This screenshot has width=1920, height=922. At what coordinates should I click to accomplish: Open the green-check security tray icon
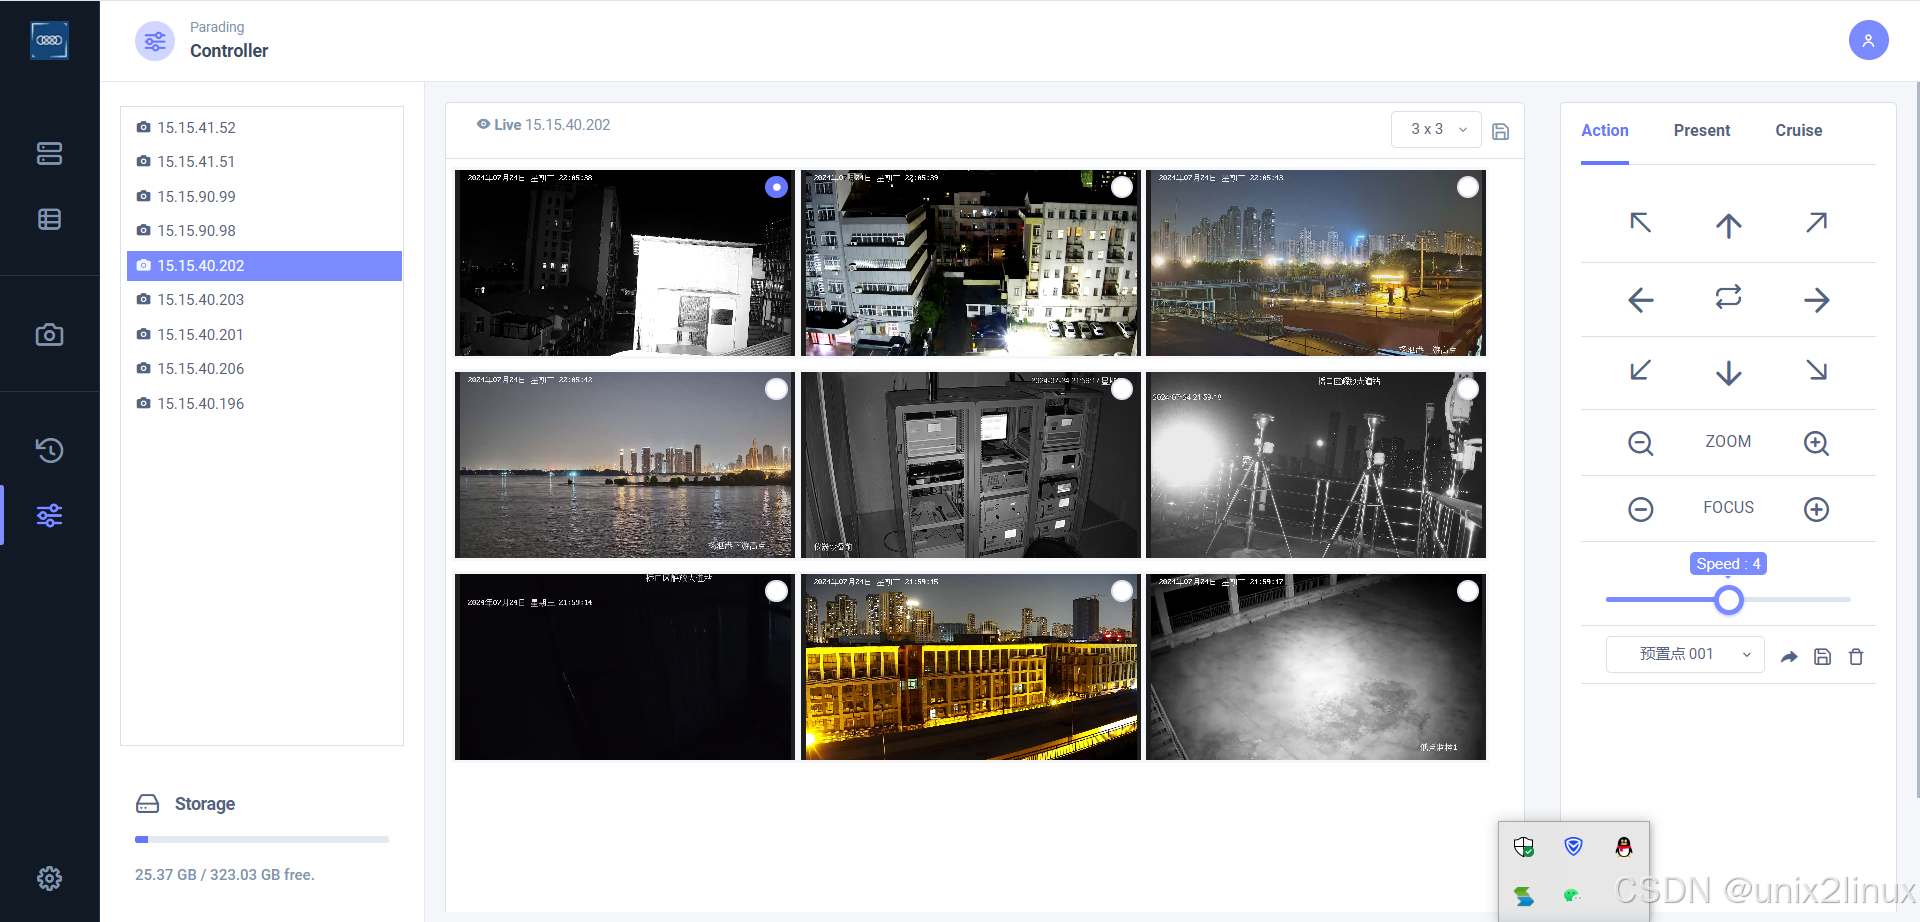point(1524,847)
